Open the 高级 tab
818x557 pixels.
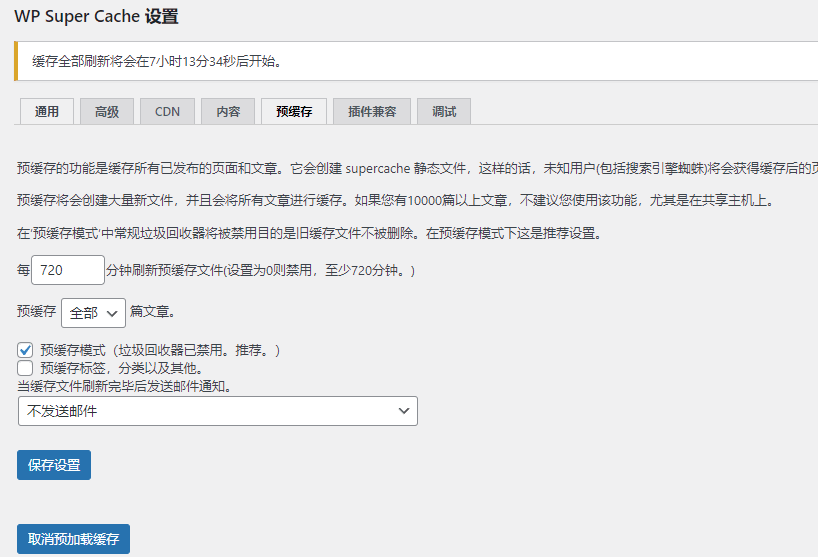coord(107,111)
